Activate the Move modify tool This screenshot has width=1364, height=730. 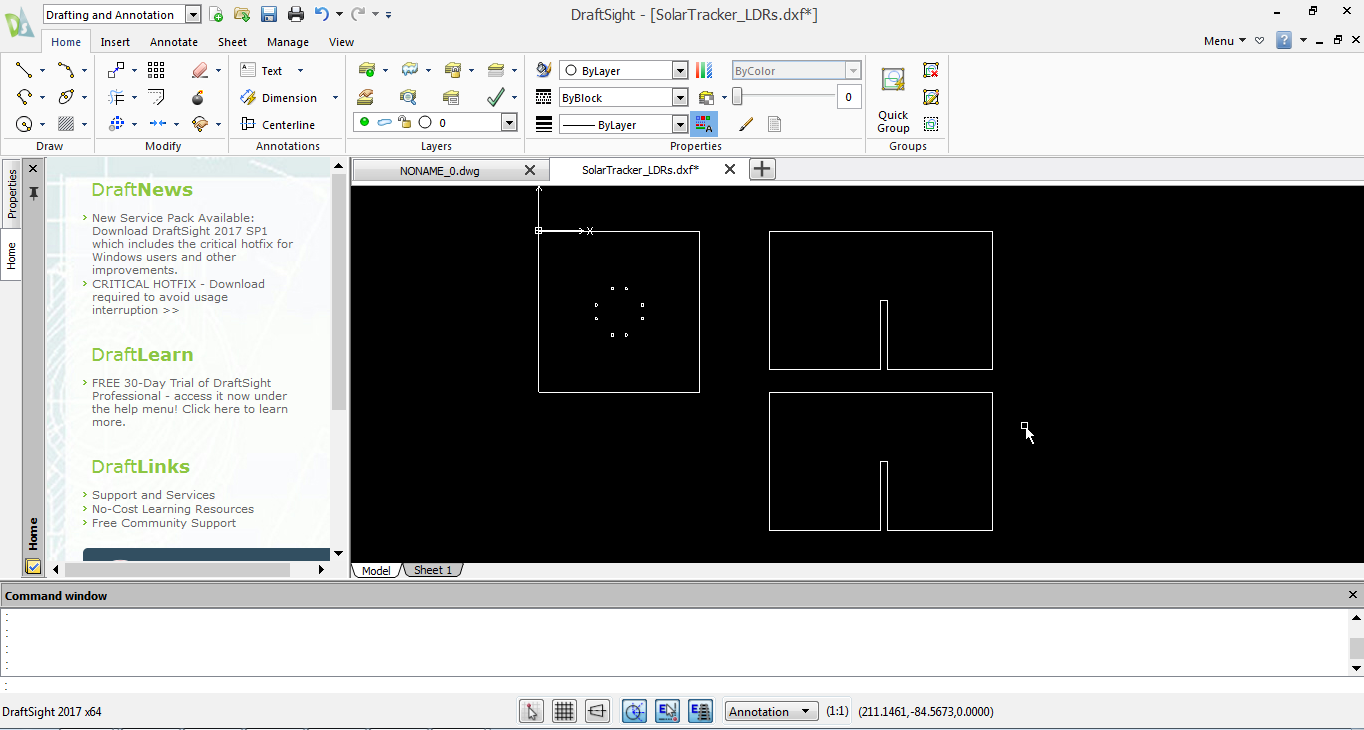click(x=116, y=70)
